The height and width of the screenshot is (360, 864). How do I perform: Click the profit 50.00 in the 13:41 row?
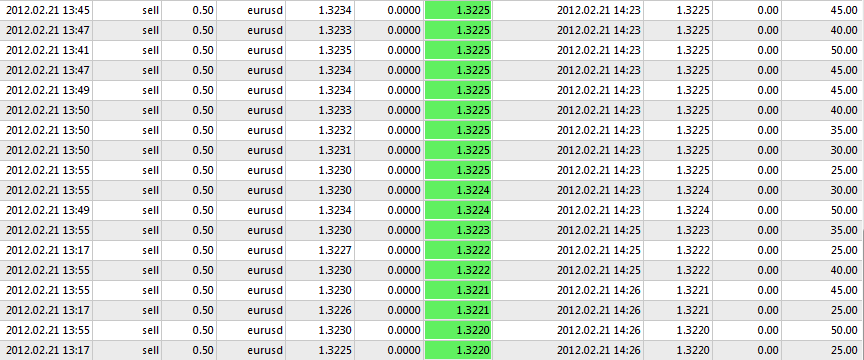[844, 51]
